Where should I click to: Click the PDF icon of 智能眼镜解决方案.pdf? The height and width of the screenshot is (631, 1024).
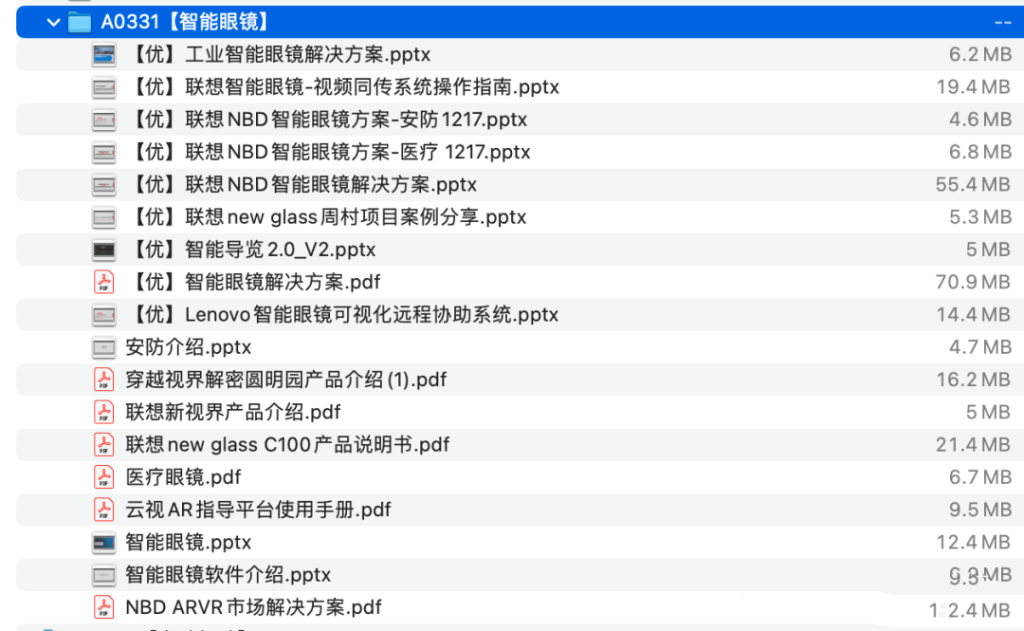click(103, 282)
